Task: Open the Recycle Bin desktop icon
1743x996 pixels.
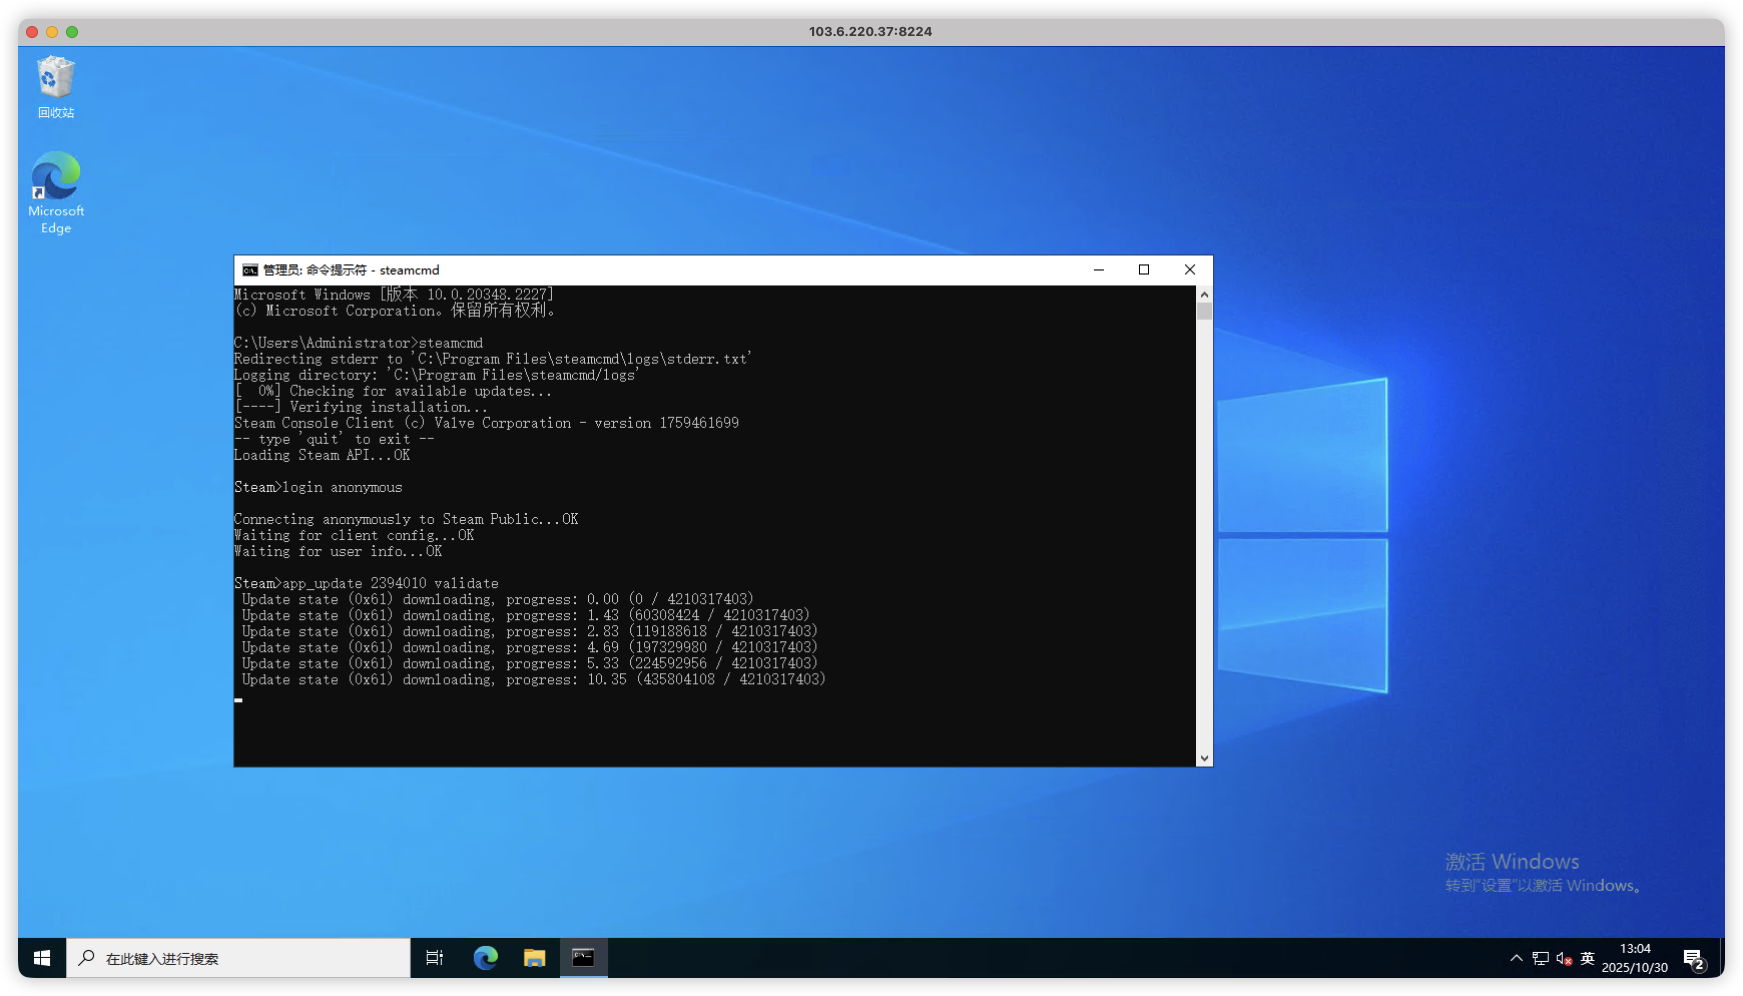Action: (56, 80)
